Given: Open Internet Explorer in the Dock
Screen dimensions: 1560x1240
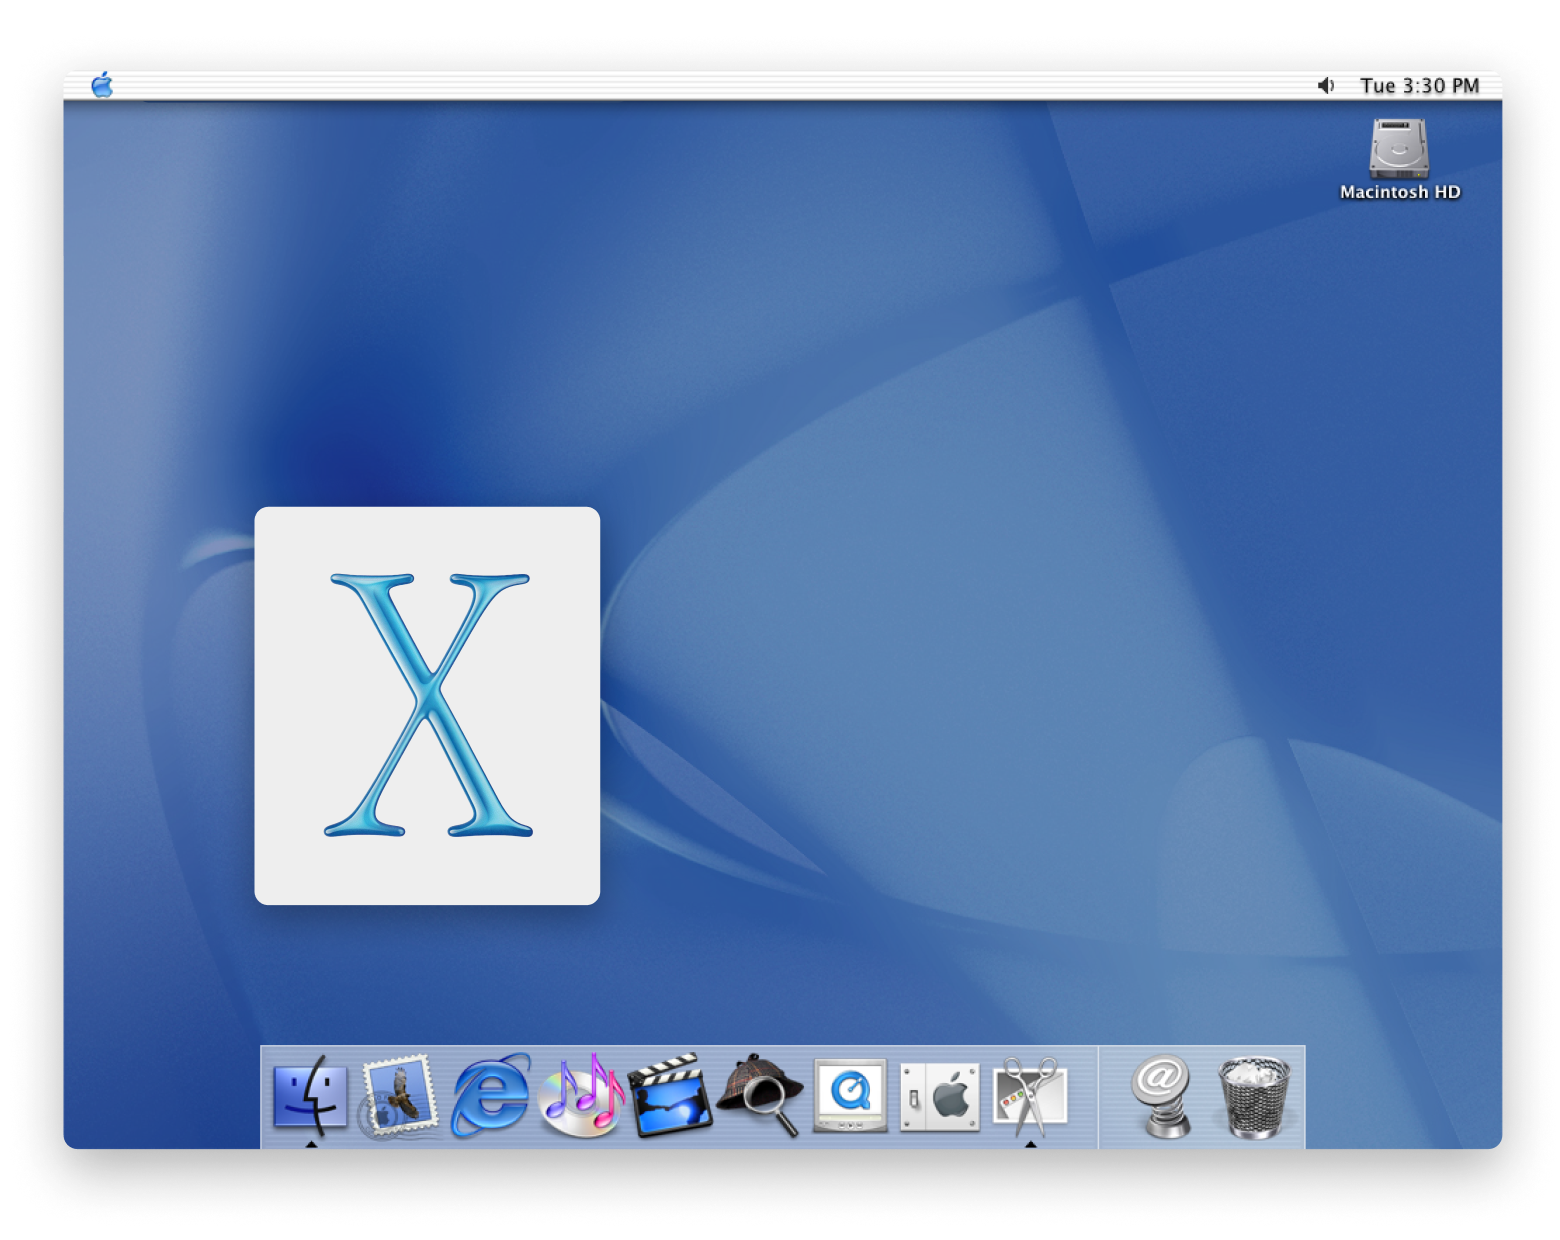Looking at the screenshot, I should (x=490, y=1094).
